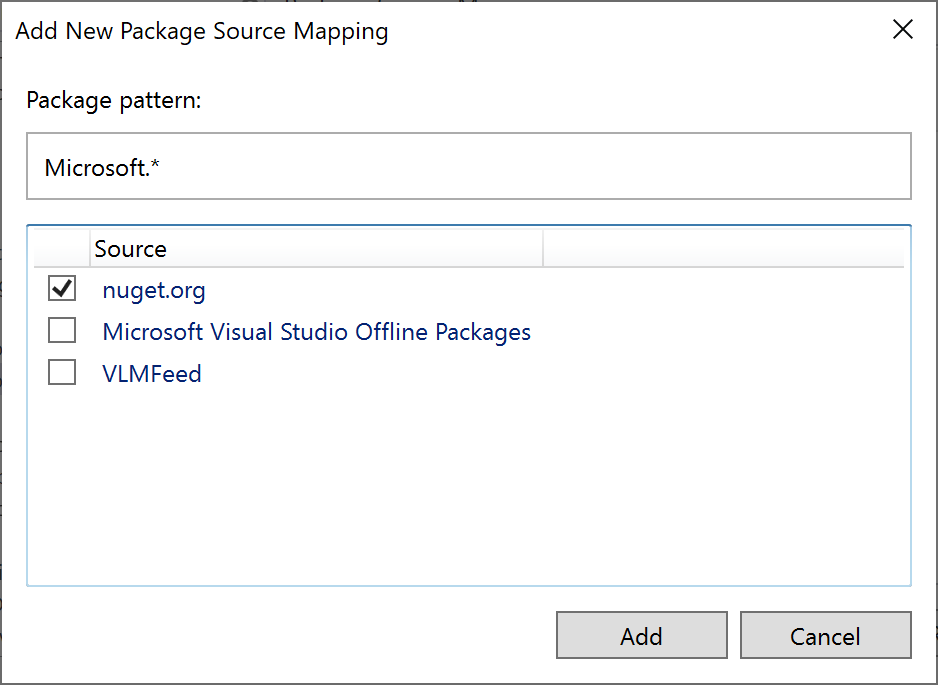Close the Add New Package Source Mapping dialog
The height and width of the screenshot is (685, 938).
click(x=902, y=30)
